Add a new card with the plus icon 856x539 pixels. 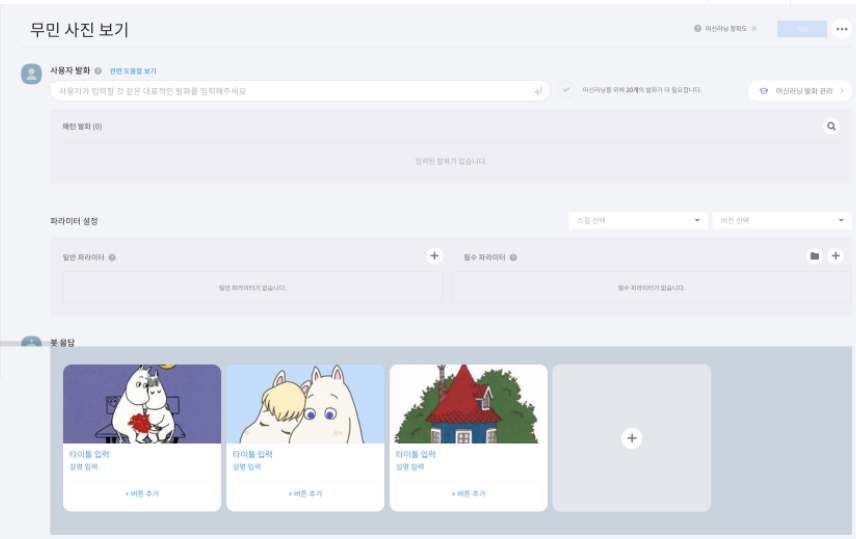click(632, 438)
